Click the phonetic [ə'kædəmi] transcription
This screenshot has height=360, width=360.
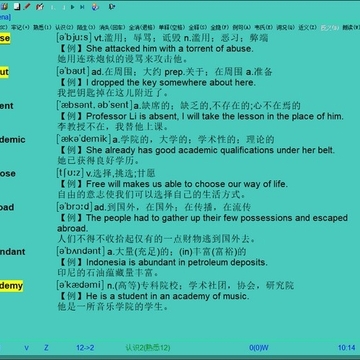(x=80, y=285)
